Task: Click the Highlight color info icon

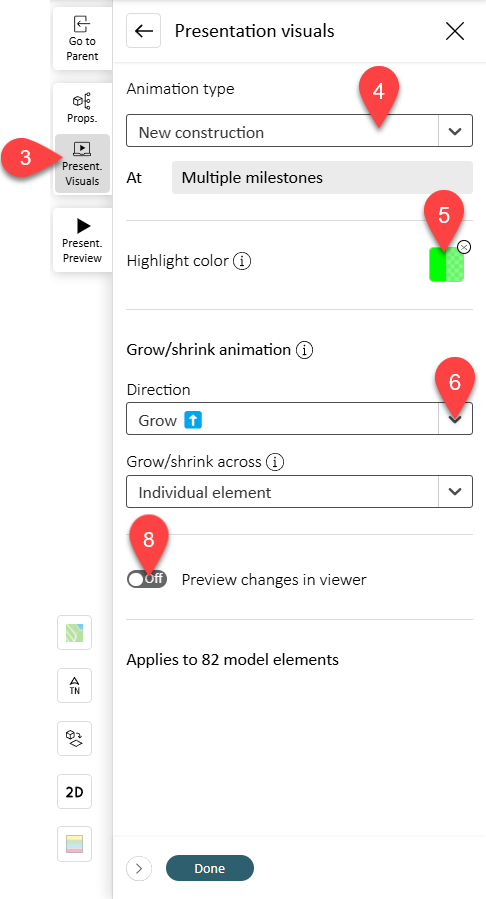Action: tap(242, 261)
